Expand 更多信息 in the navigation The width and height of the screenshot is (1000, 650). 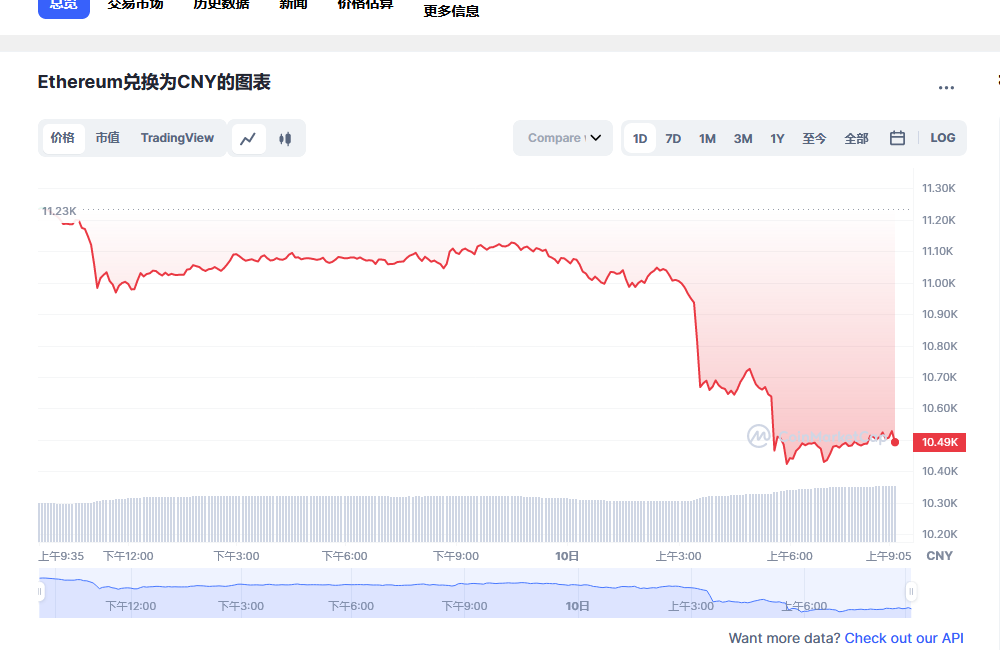coord(450,10)
